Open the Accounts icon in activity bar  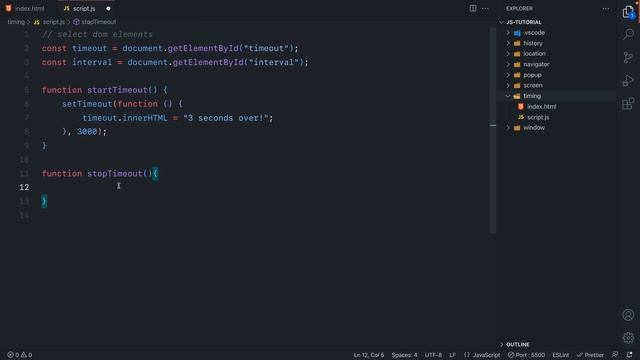coord(628,315)
